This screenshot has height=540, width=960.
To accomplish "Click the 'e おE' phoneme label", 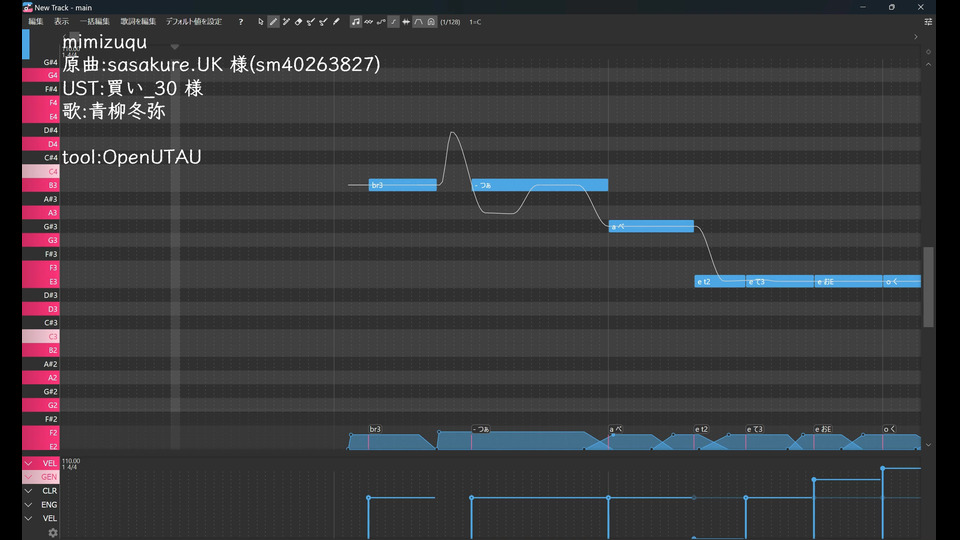I will (x=823, y=429).
